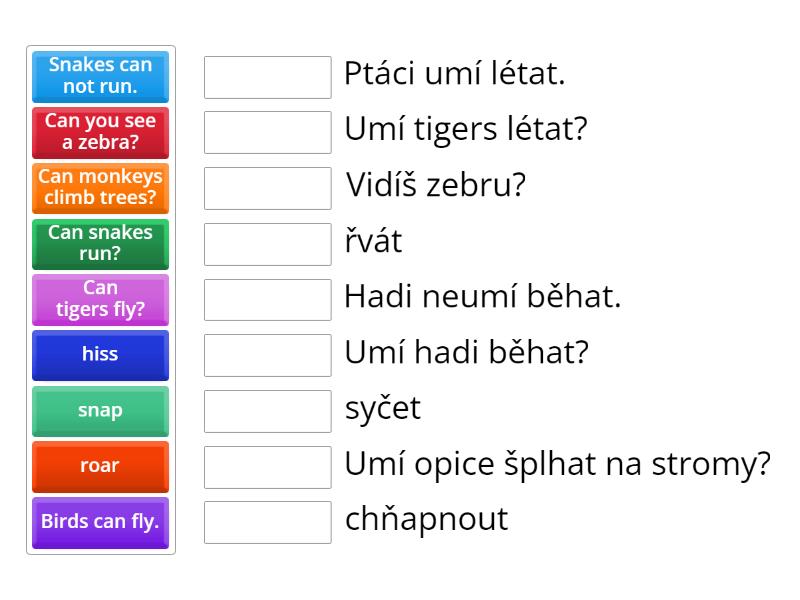
Task: Choose the orange 'Can monkeys climb trees?' tile
Action: pos(100,188)
